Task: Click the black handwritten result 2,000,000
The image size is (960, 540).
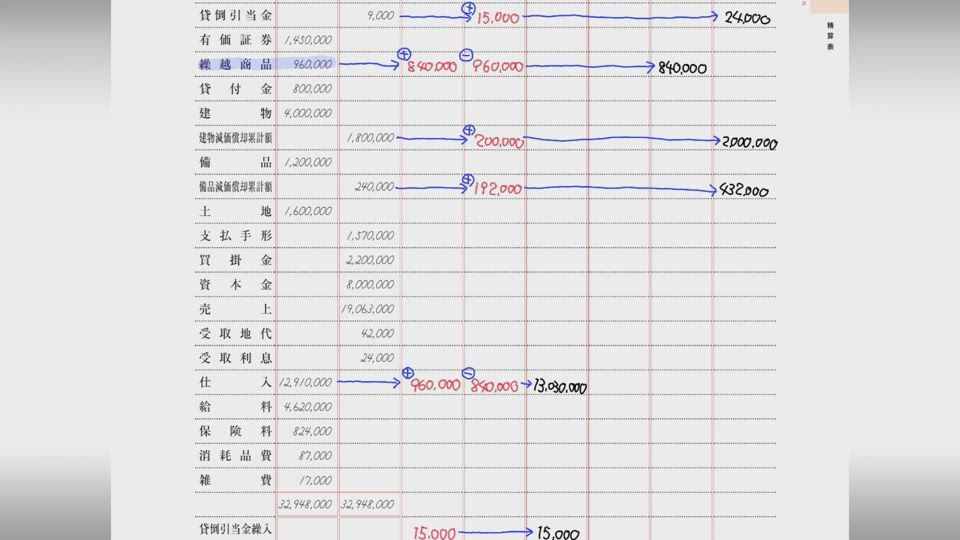Action: pos(748,143)
